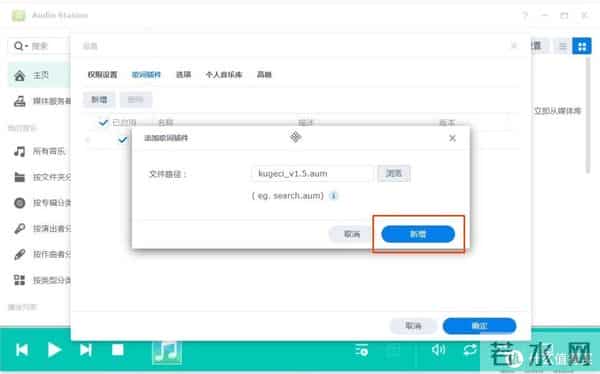The height and width of the screenshot is (374, 600).
Task: Click 取消 in the add plugin dialog
Action: [x=351, y=234]
